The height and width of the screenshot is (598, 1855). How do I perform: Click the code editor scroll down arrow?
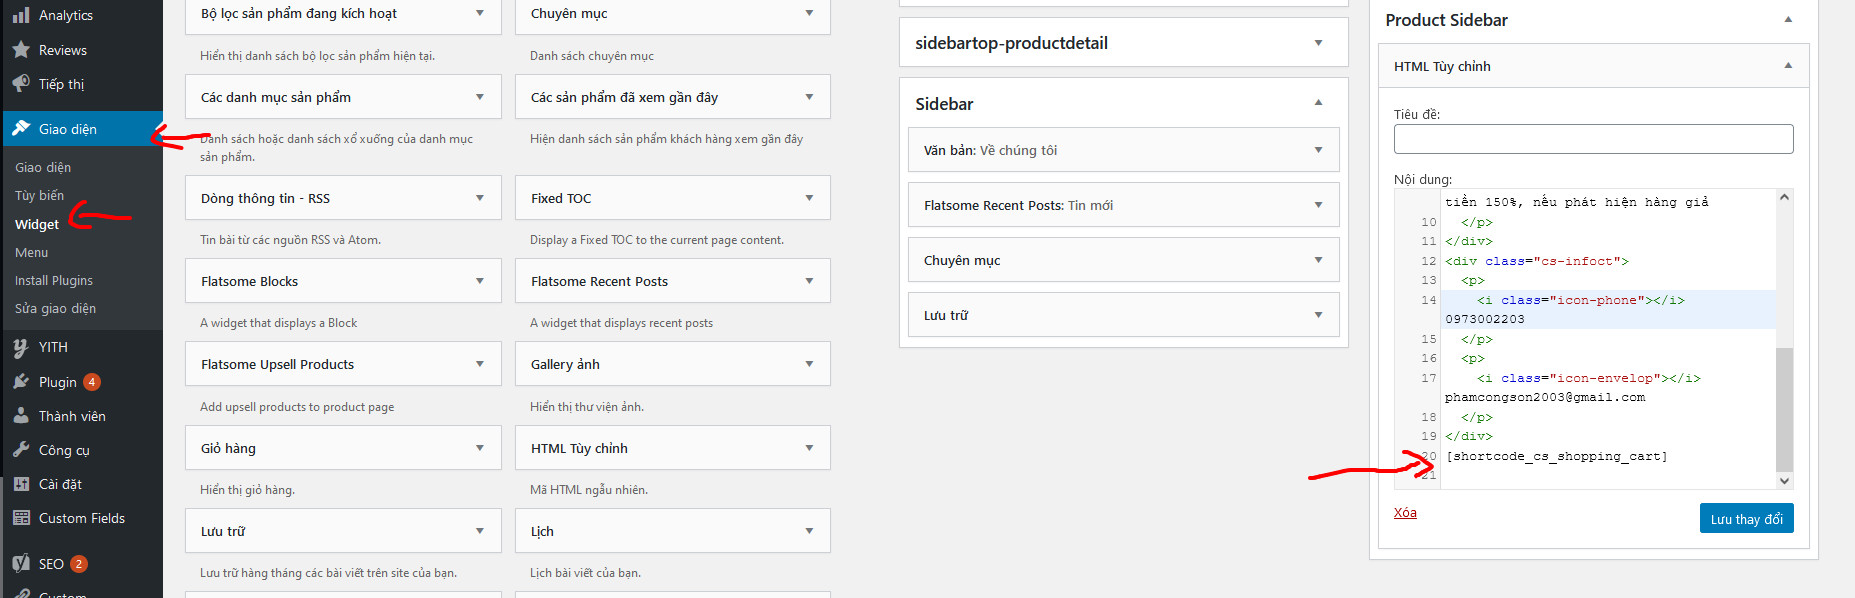click(x=1784, y=481)
